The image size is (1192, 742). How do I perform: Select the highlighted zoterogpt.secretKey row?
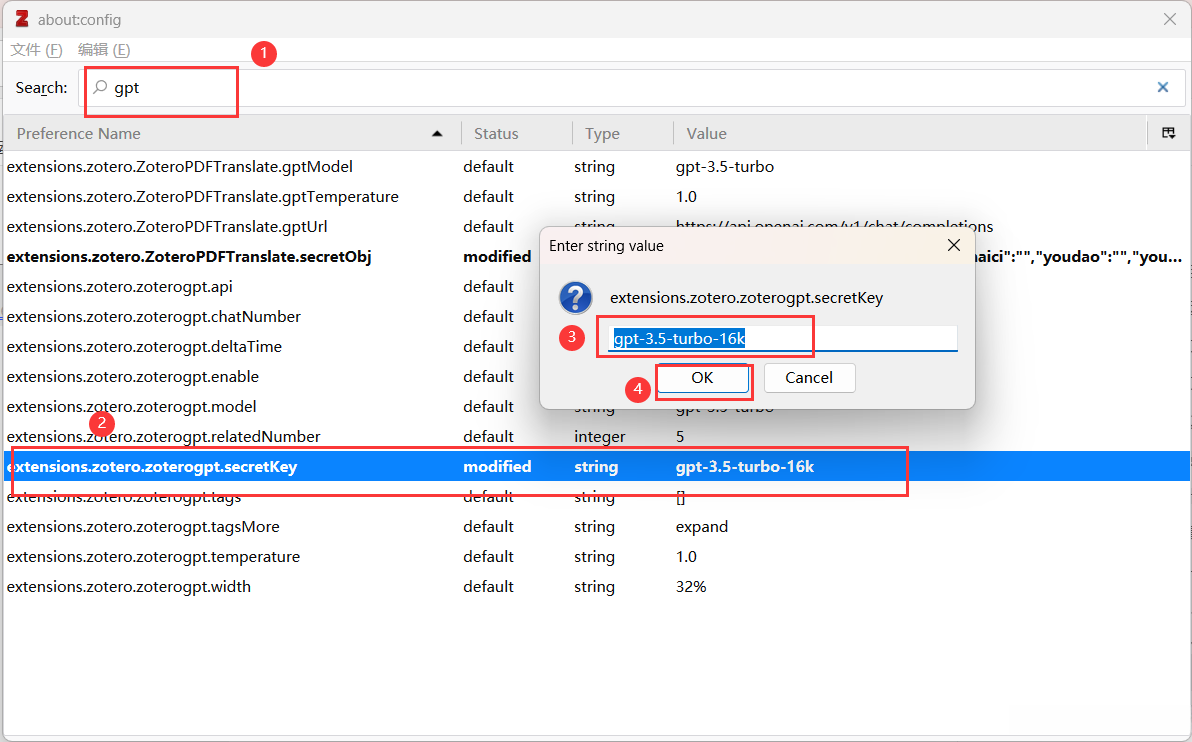[596, 467]
